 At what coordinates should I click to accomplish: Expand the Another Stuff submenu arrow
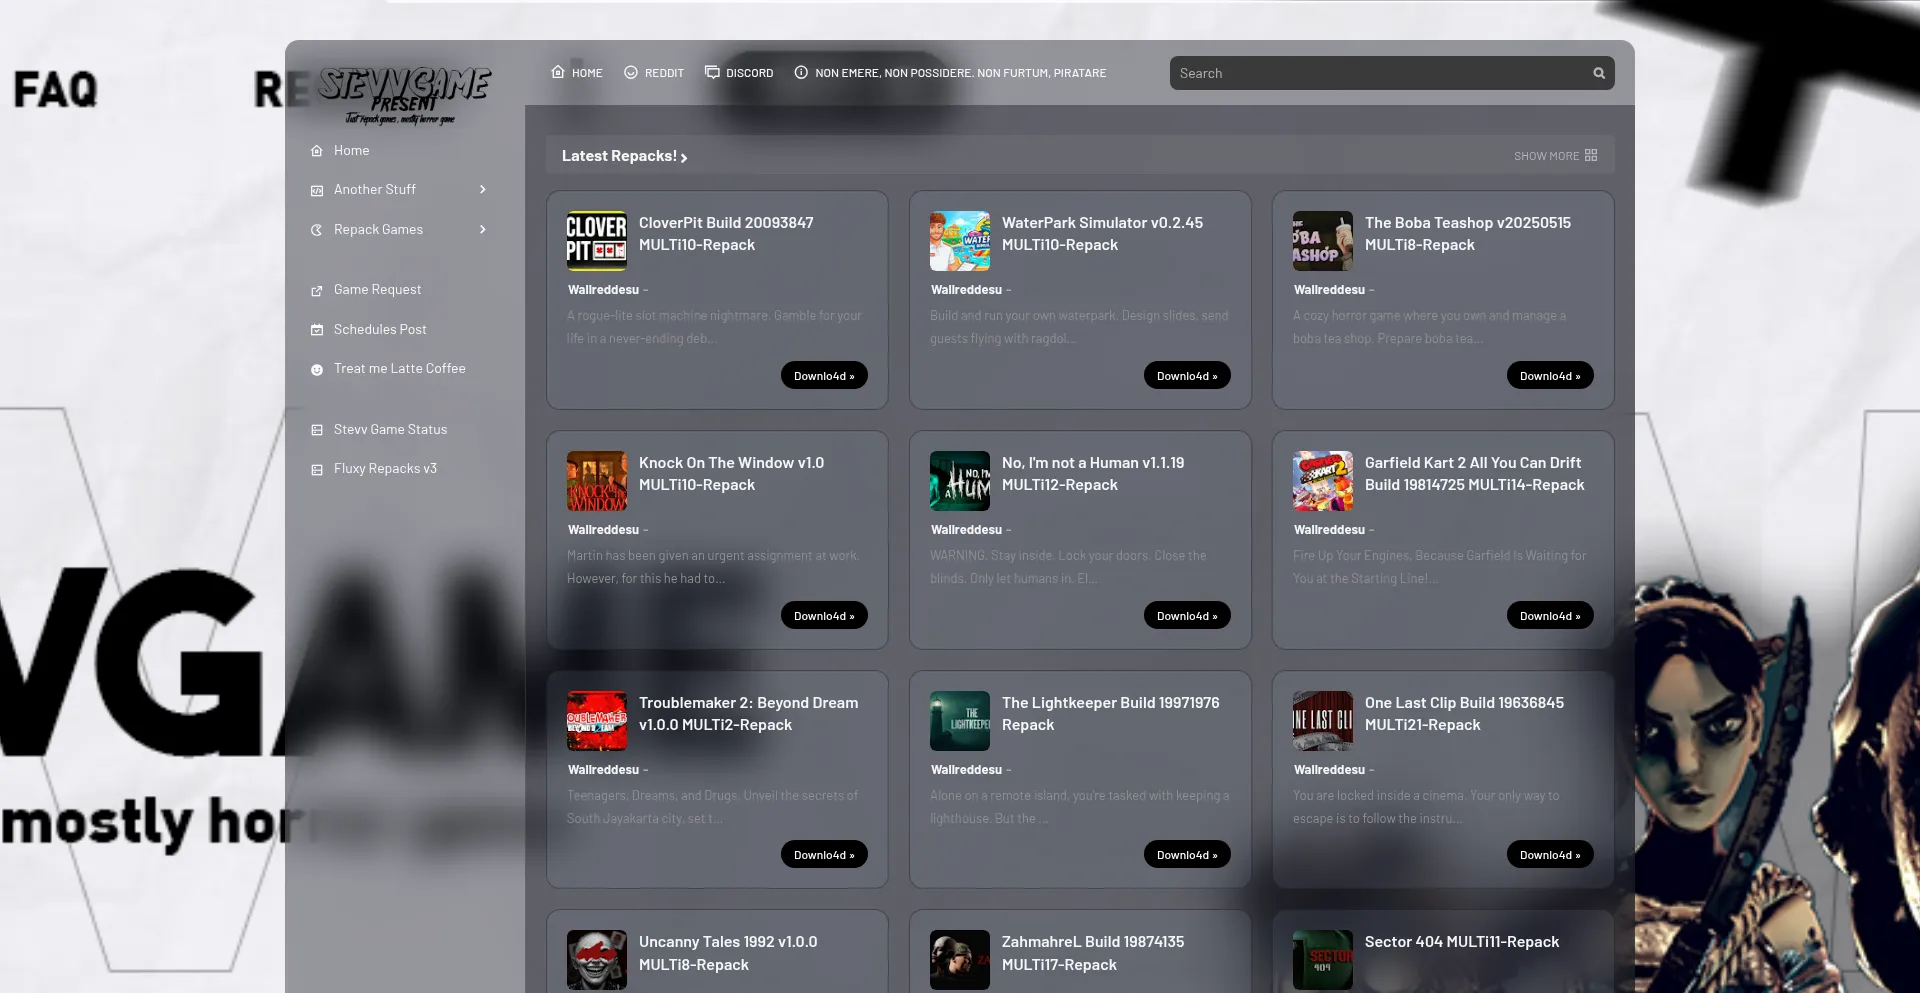click(x=483, y=190)
